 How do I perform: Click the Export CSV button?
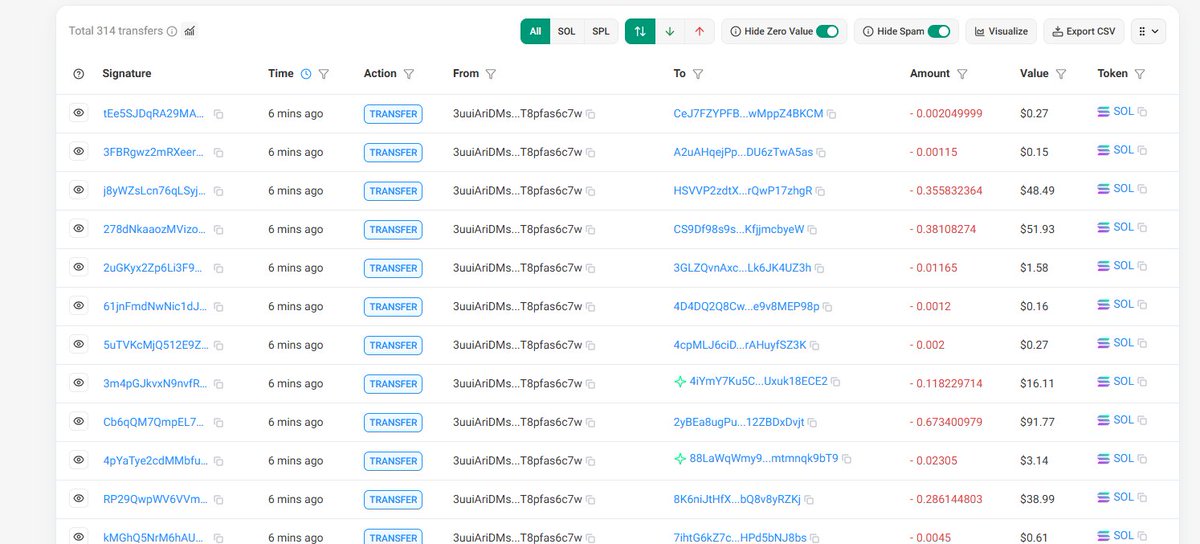pyautogui.click(x=1083, y=31)
